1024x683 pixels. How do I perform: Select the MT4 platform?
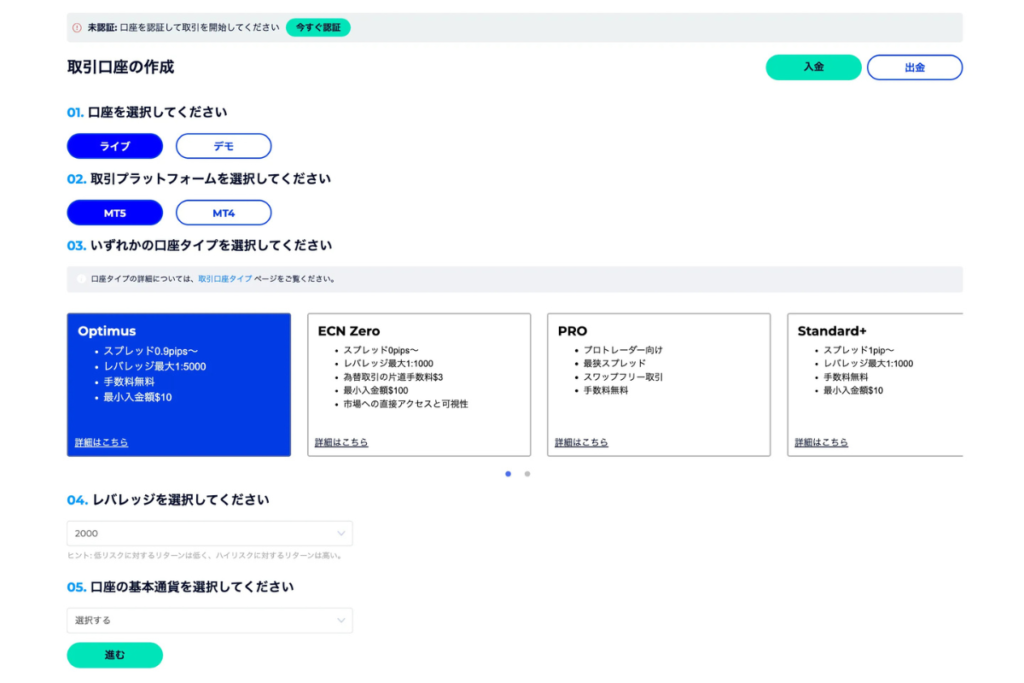pos(224,212)
